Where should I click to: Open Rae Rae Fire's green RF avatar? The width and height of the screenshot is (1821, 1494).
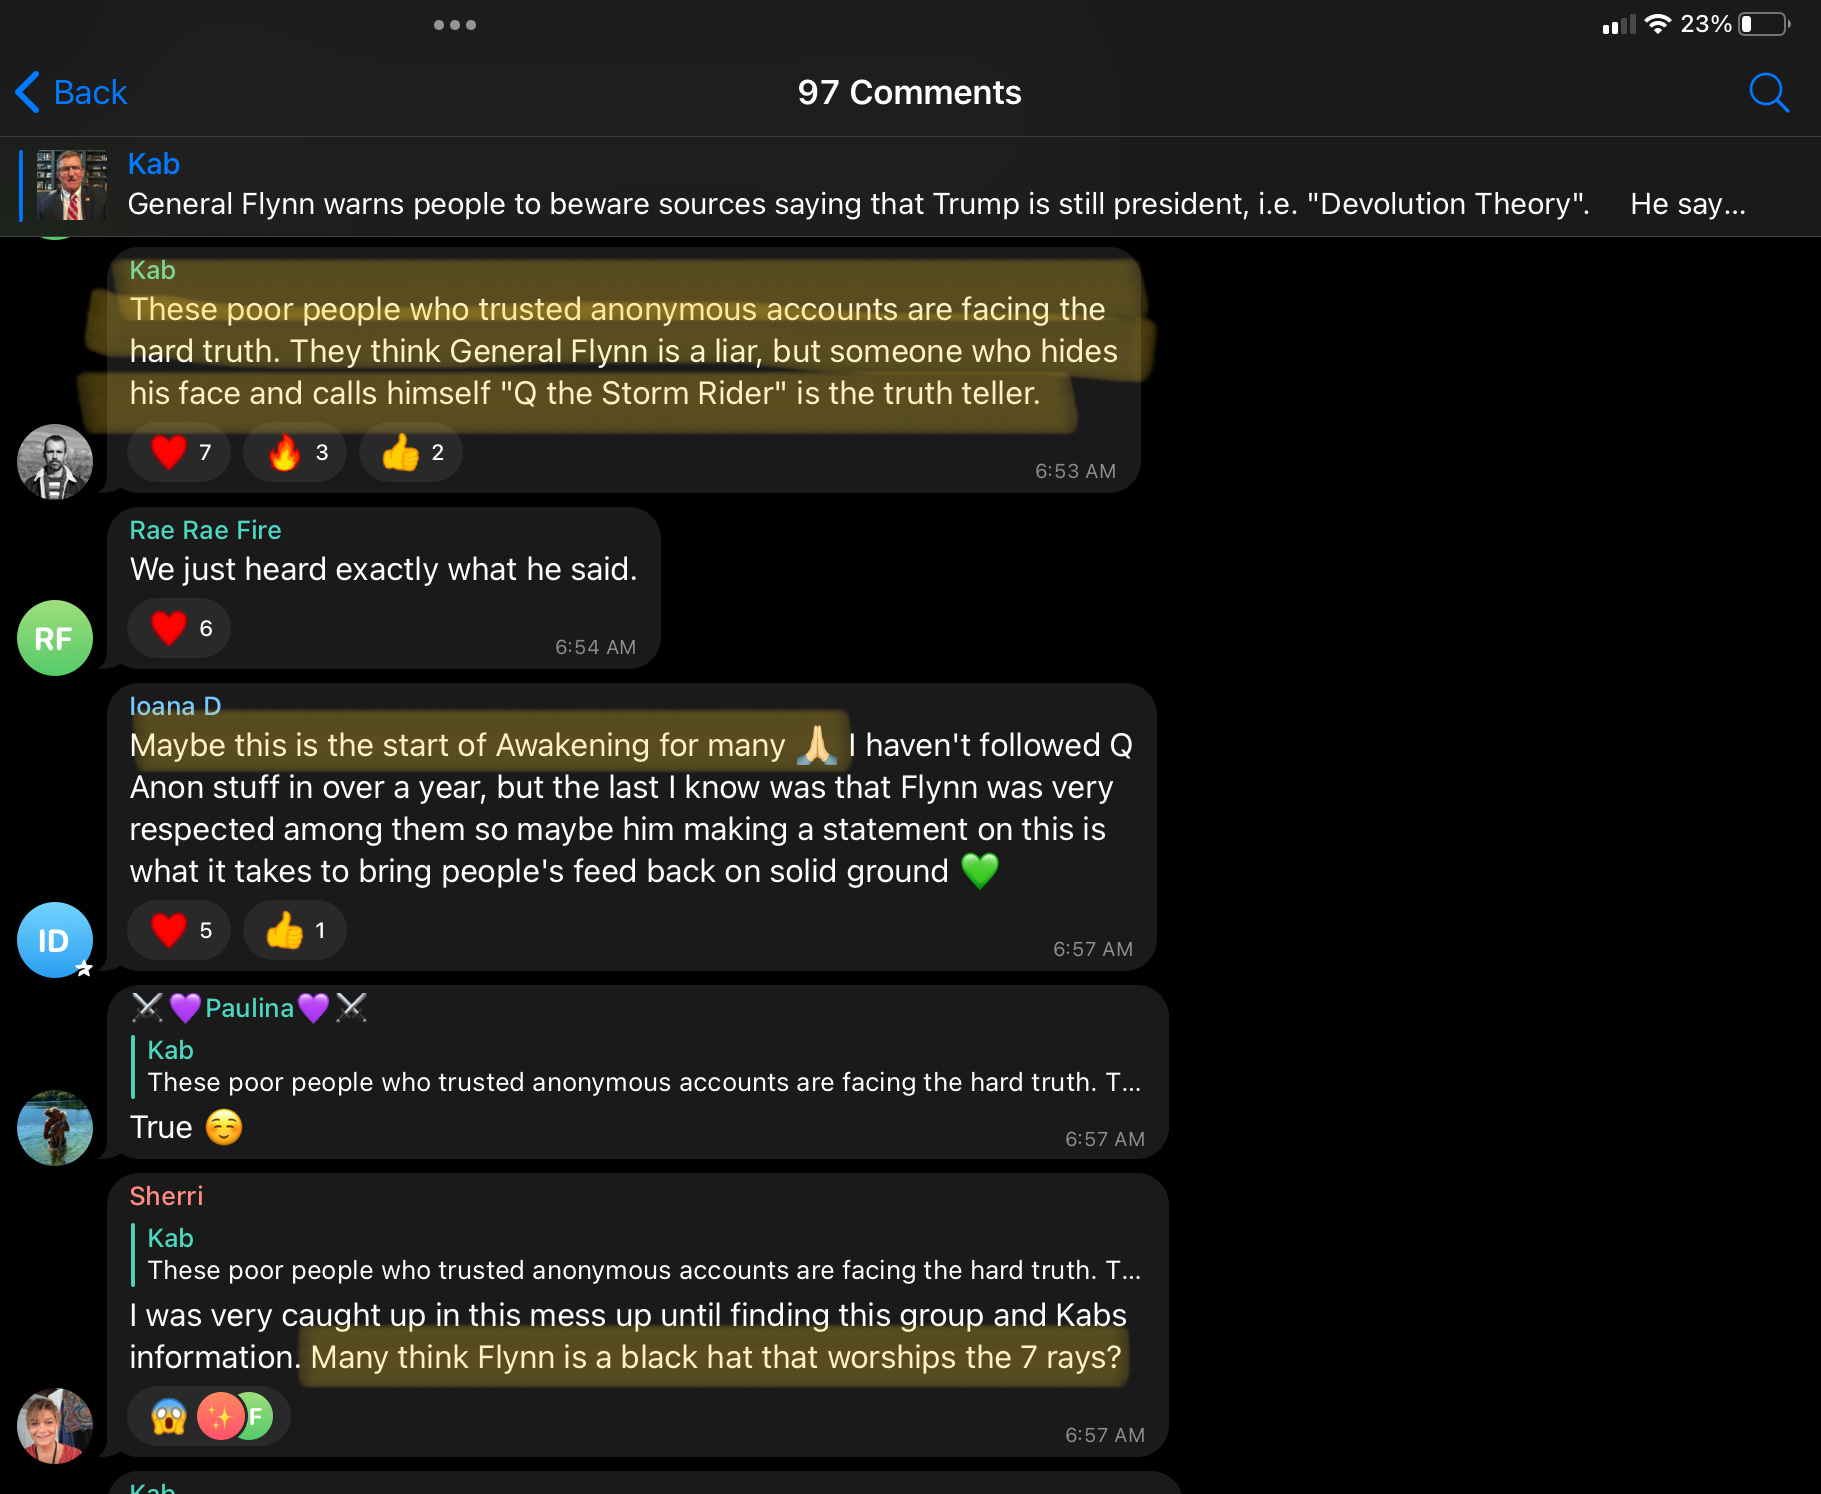tap(55, 638)
